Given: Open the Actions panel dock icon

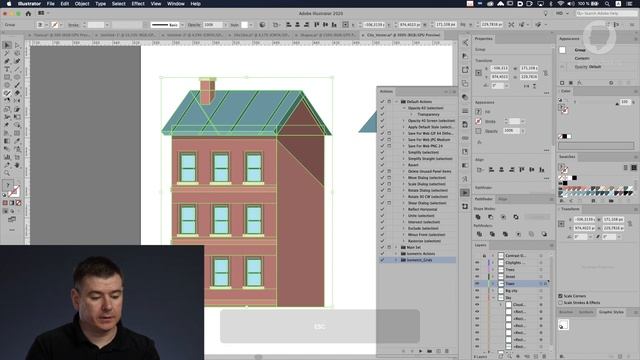Looking at the screenshot, I should pos(465,193).
